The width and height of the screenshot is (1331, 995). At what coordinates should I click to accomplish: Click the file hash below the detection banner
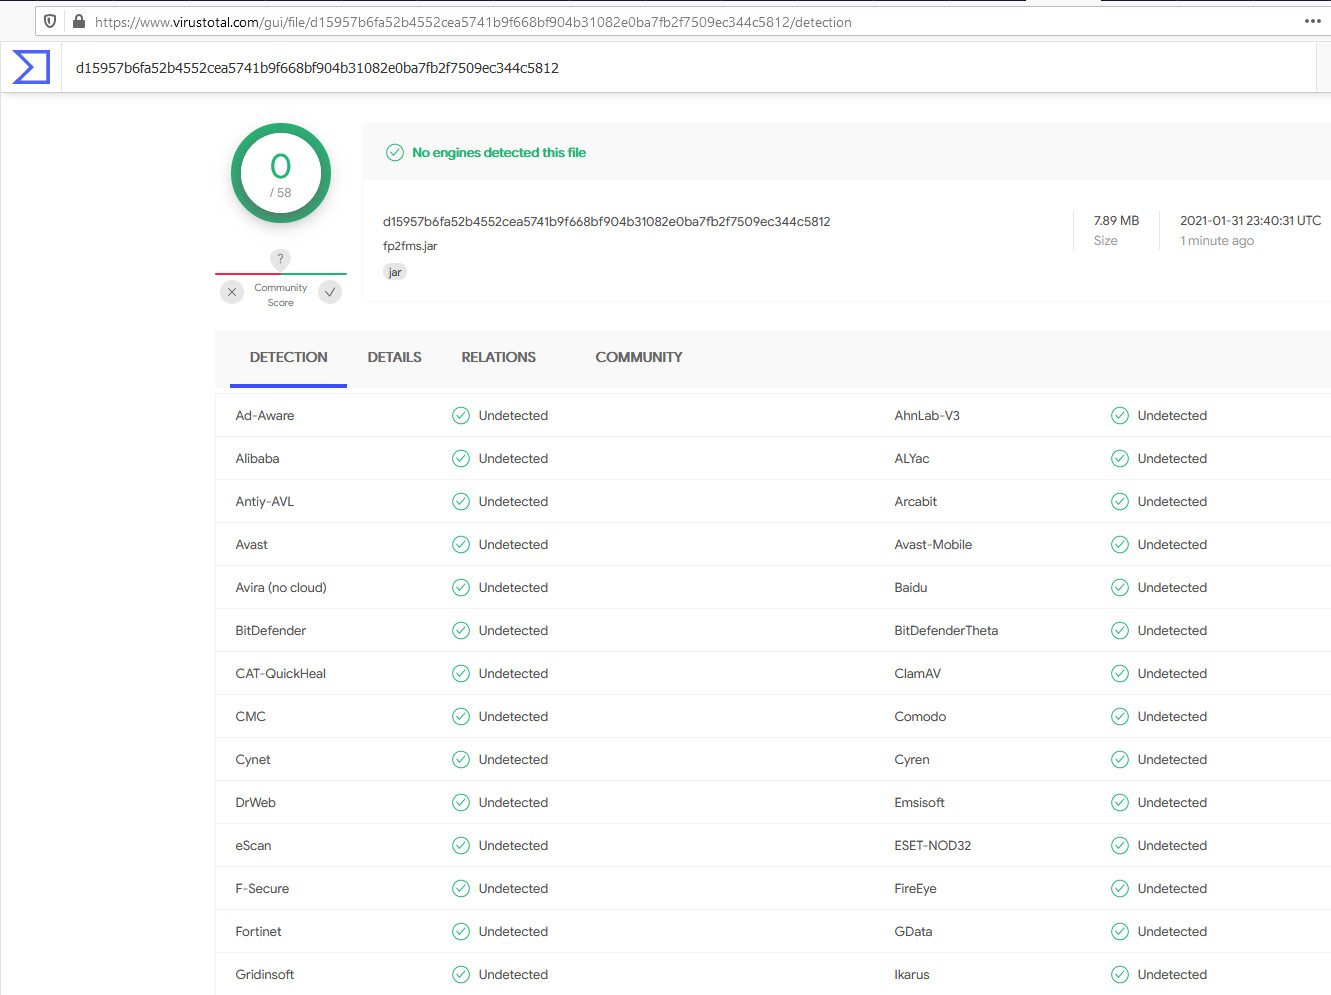pyautogui.click(x=607, y=222)
